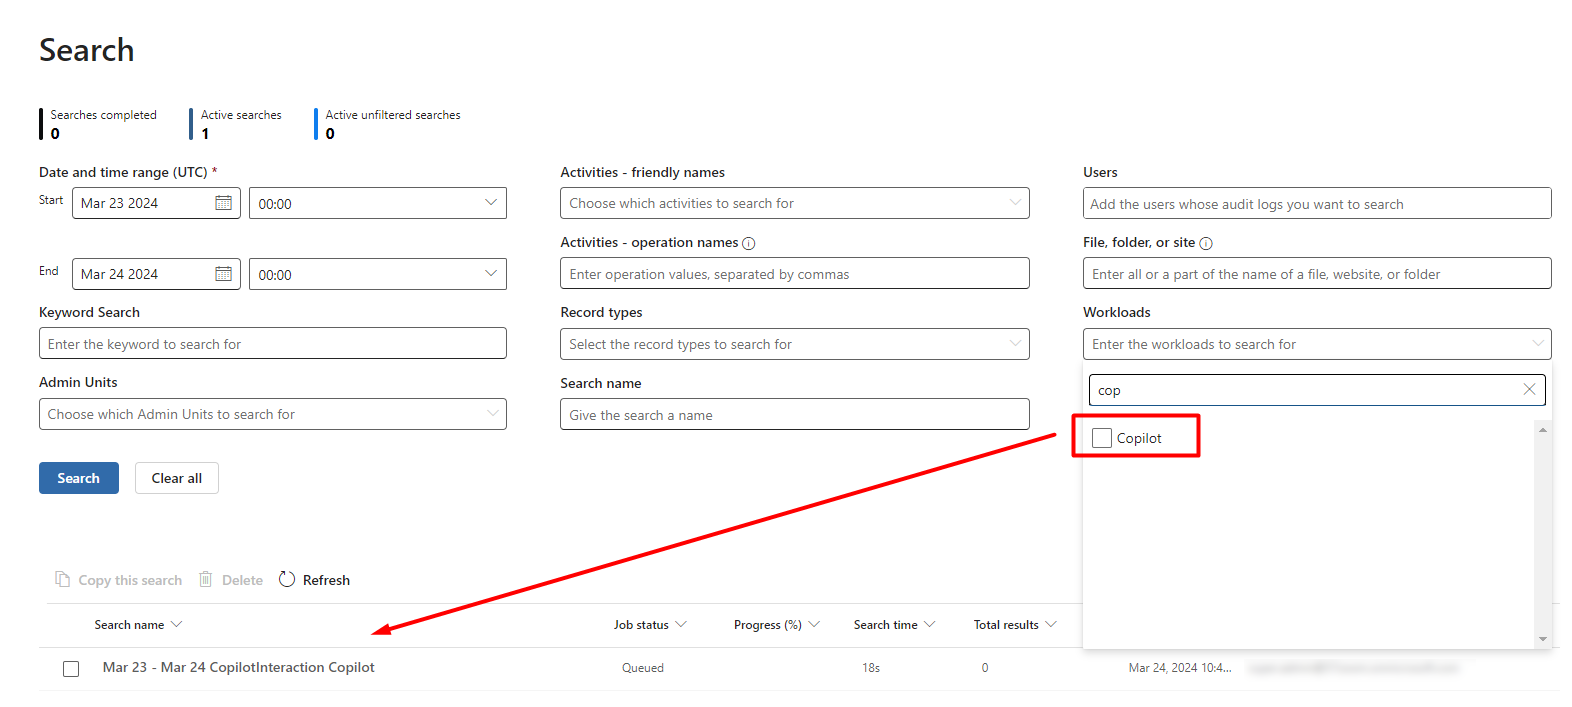This screenshot has height=707, width=1572.
Task: Click info icon next to Activities operation names
Action: coord(749,243)
